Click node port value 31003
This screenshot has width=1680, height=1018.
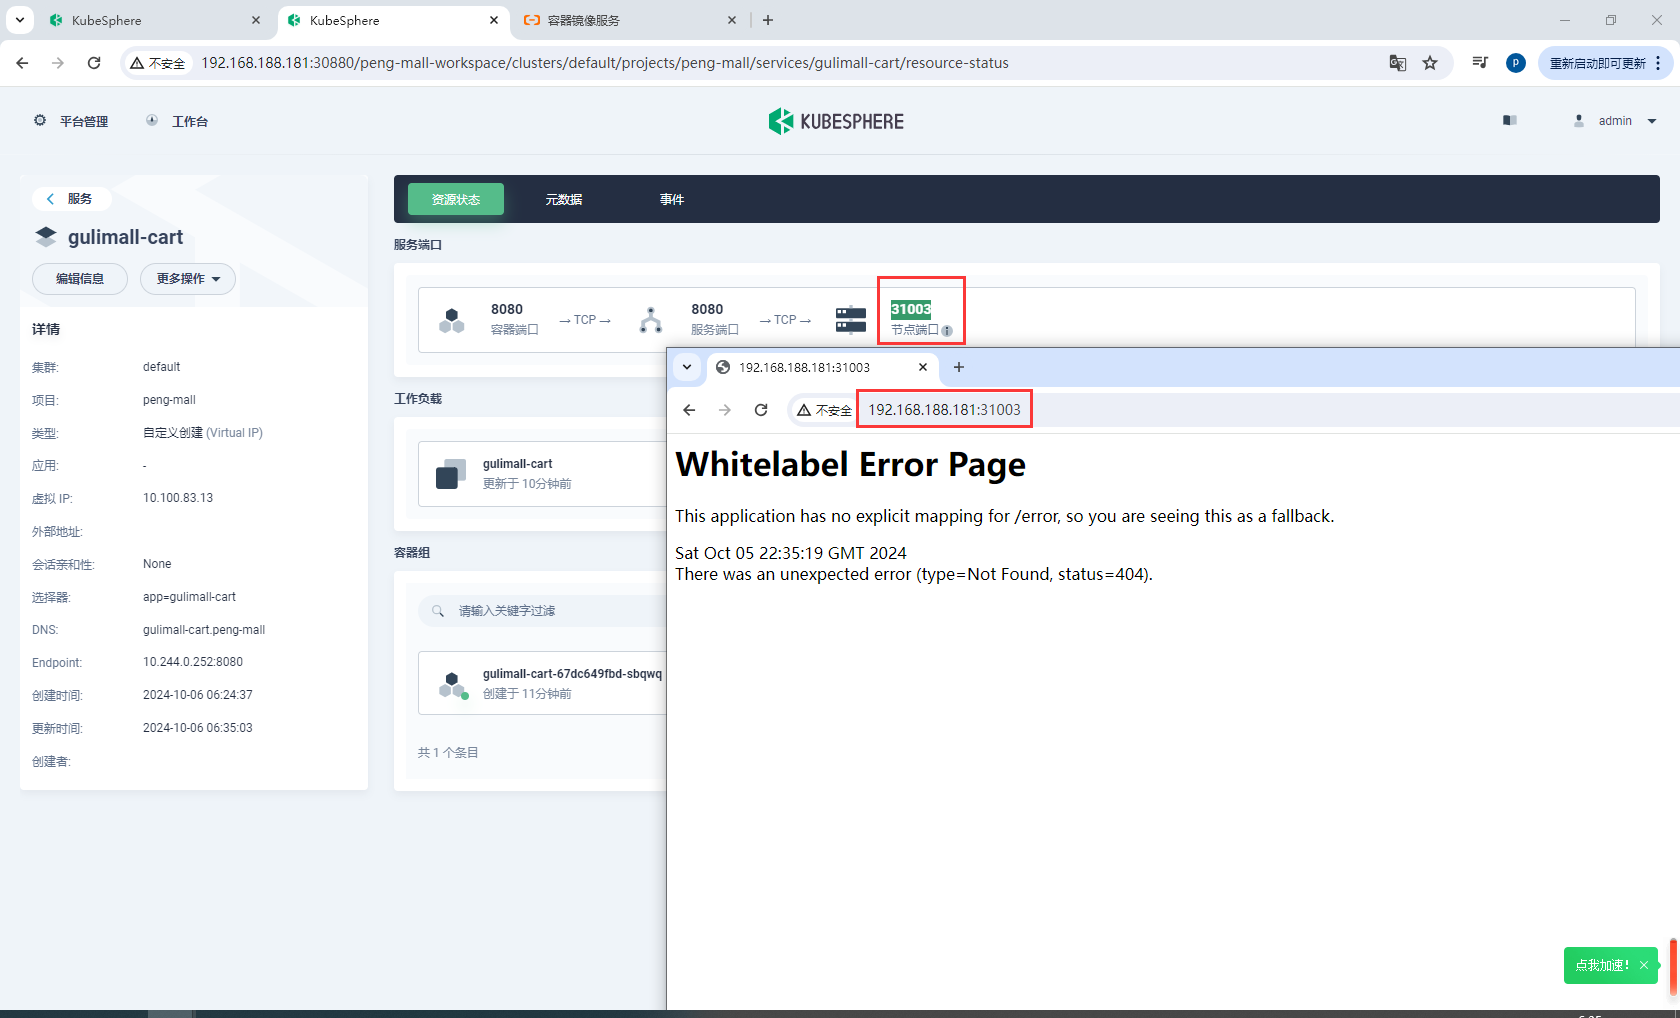coord(911,309)
